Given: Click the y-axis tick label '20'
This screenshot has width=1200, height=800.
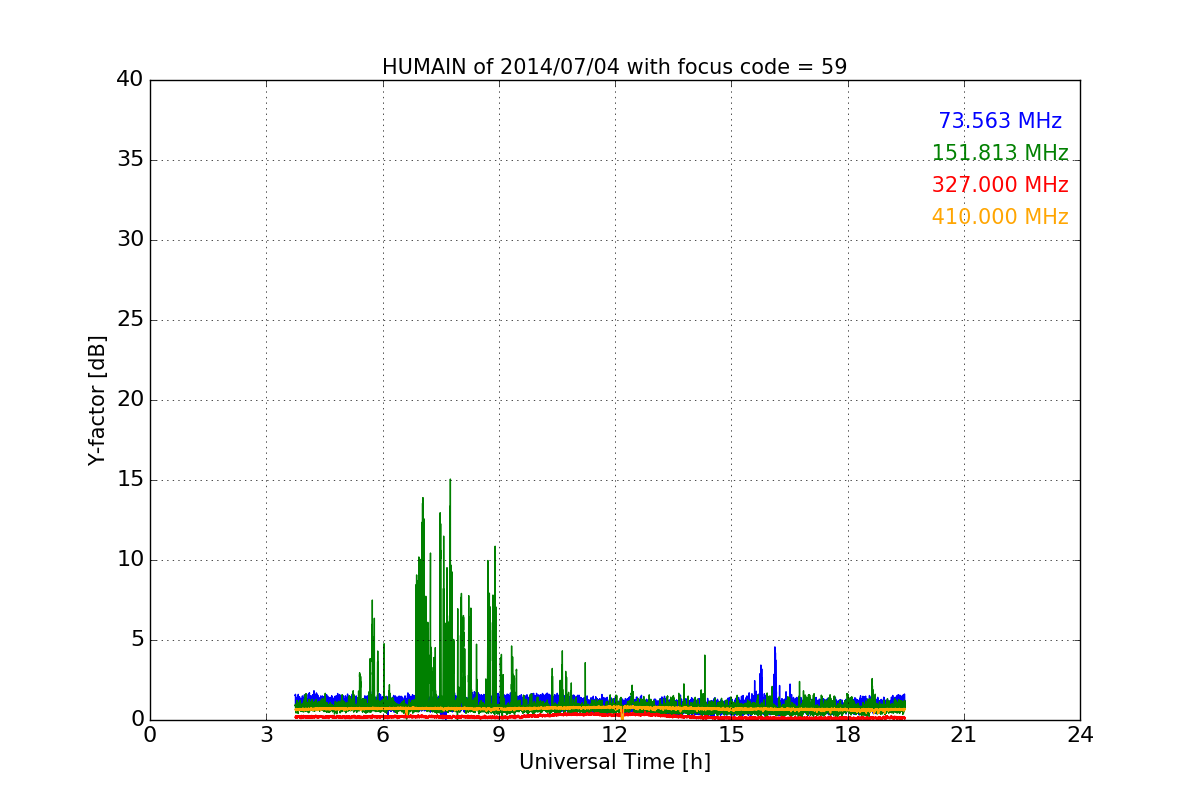Looking at the screenshot, I should 130,400.
